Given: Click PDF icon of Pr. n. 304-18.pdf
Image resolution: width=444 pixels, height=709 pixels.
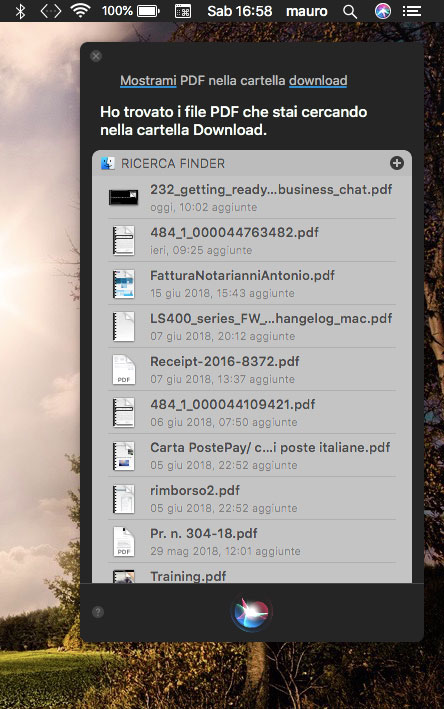Looking at the screenshot, I should (123, 542).
